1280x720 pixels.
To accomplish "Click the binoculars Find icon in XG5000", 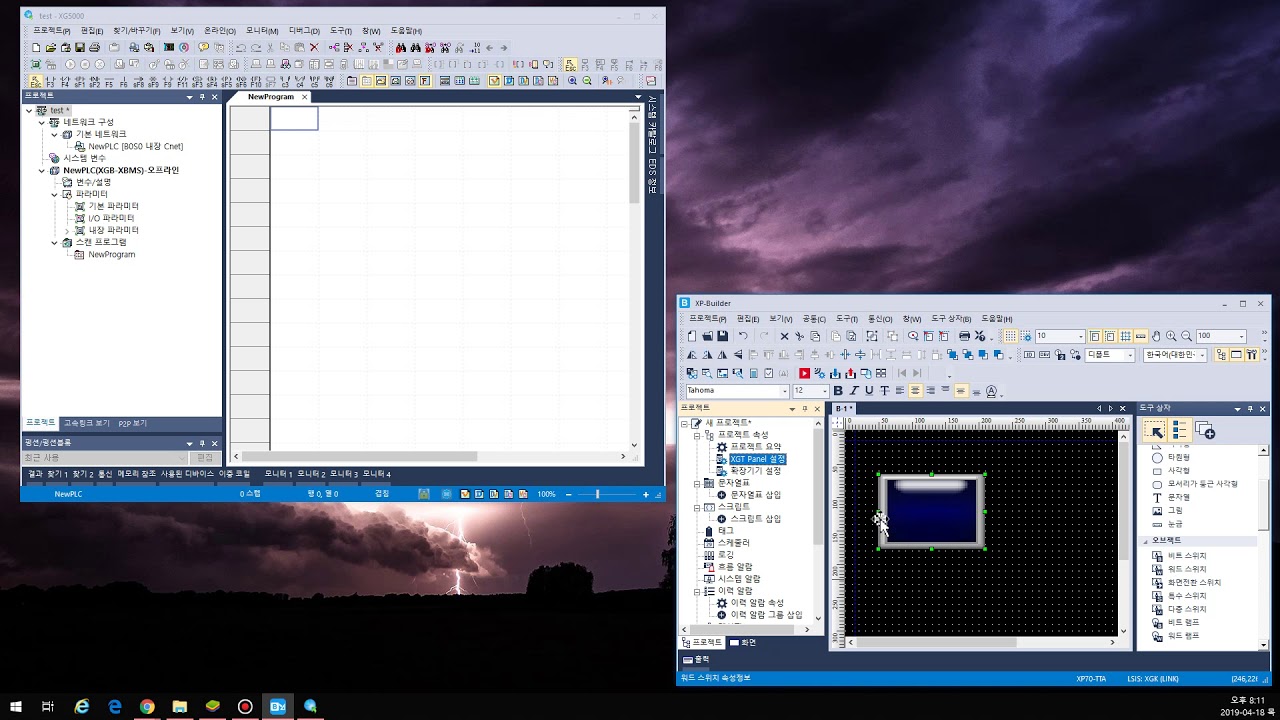I will click(401, 47).
